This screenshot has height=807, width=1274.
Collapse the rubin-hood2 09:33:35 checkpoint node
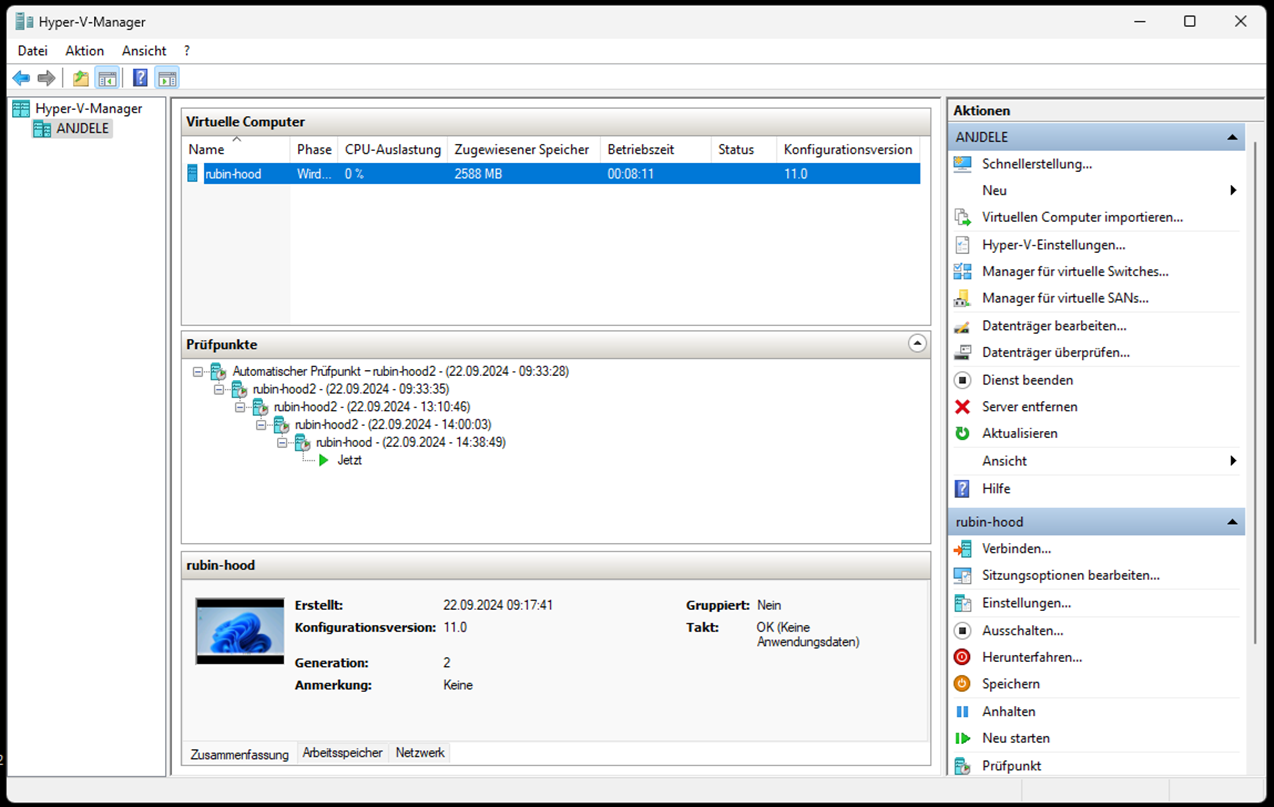(x=219, y=389)
